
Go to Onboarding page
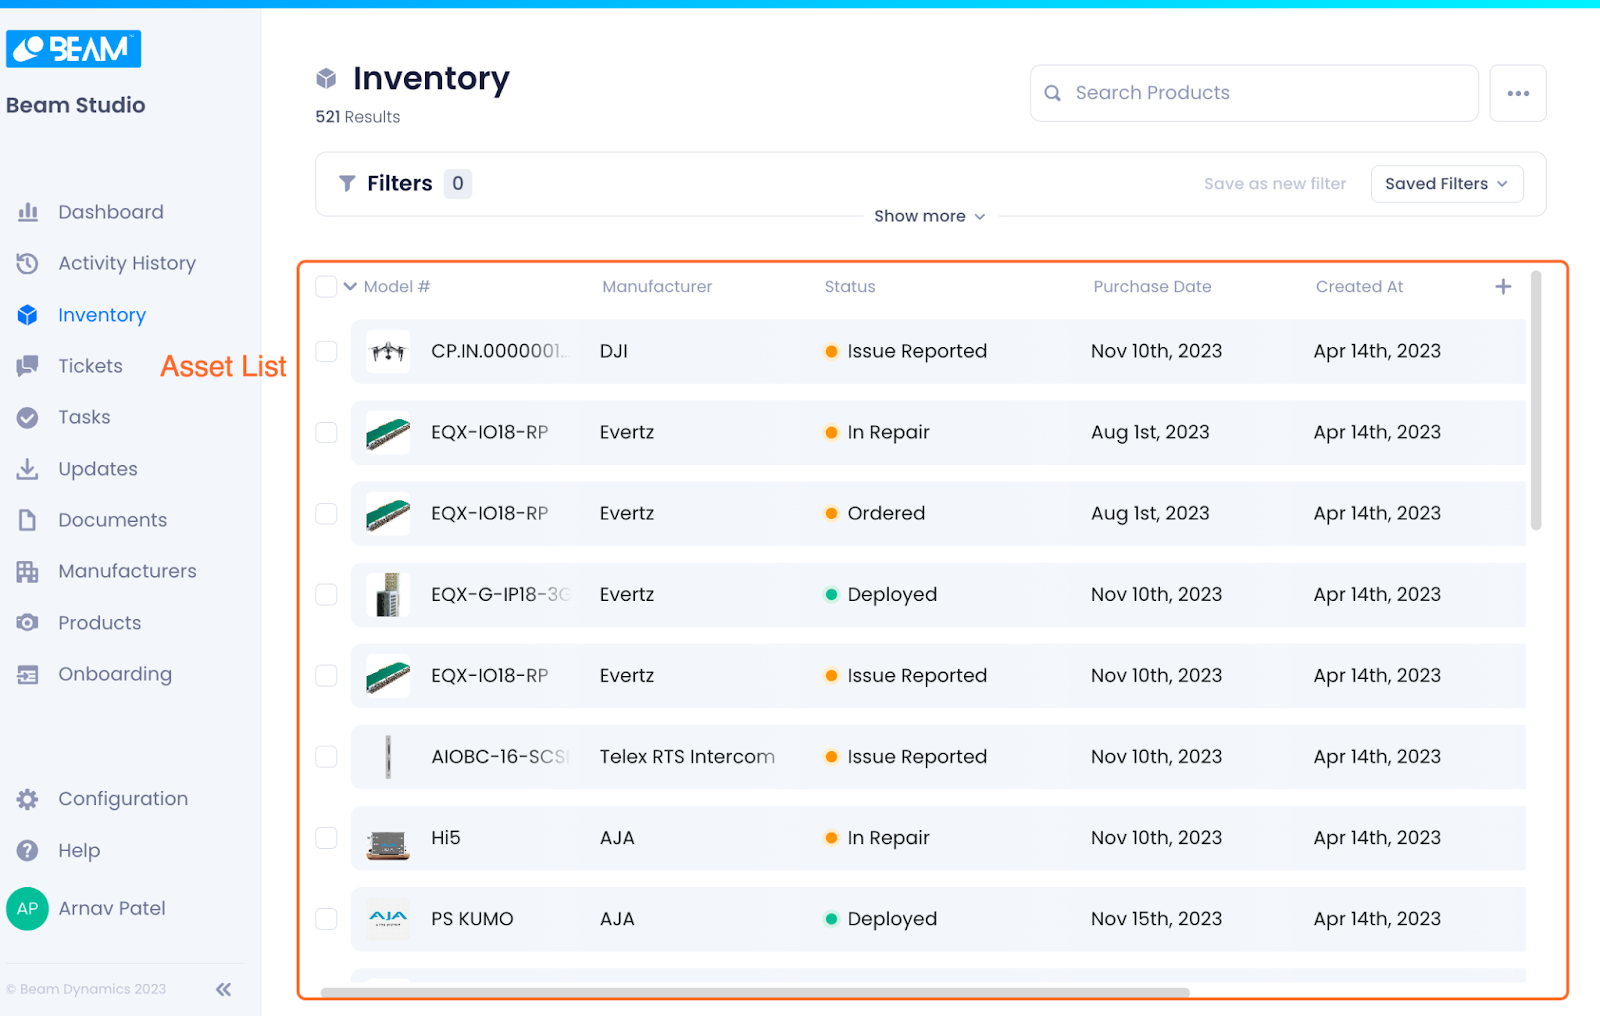[115, 674]
